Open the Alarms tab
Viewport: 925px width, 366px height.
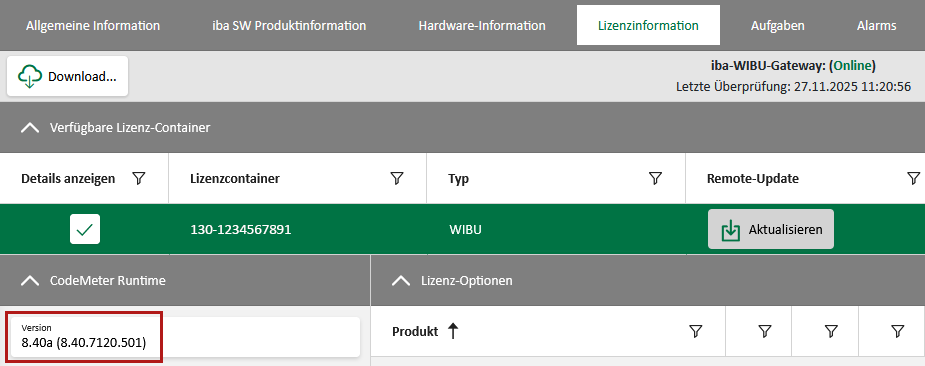(x=877, y=26)
